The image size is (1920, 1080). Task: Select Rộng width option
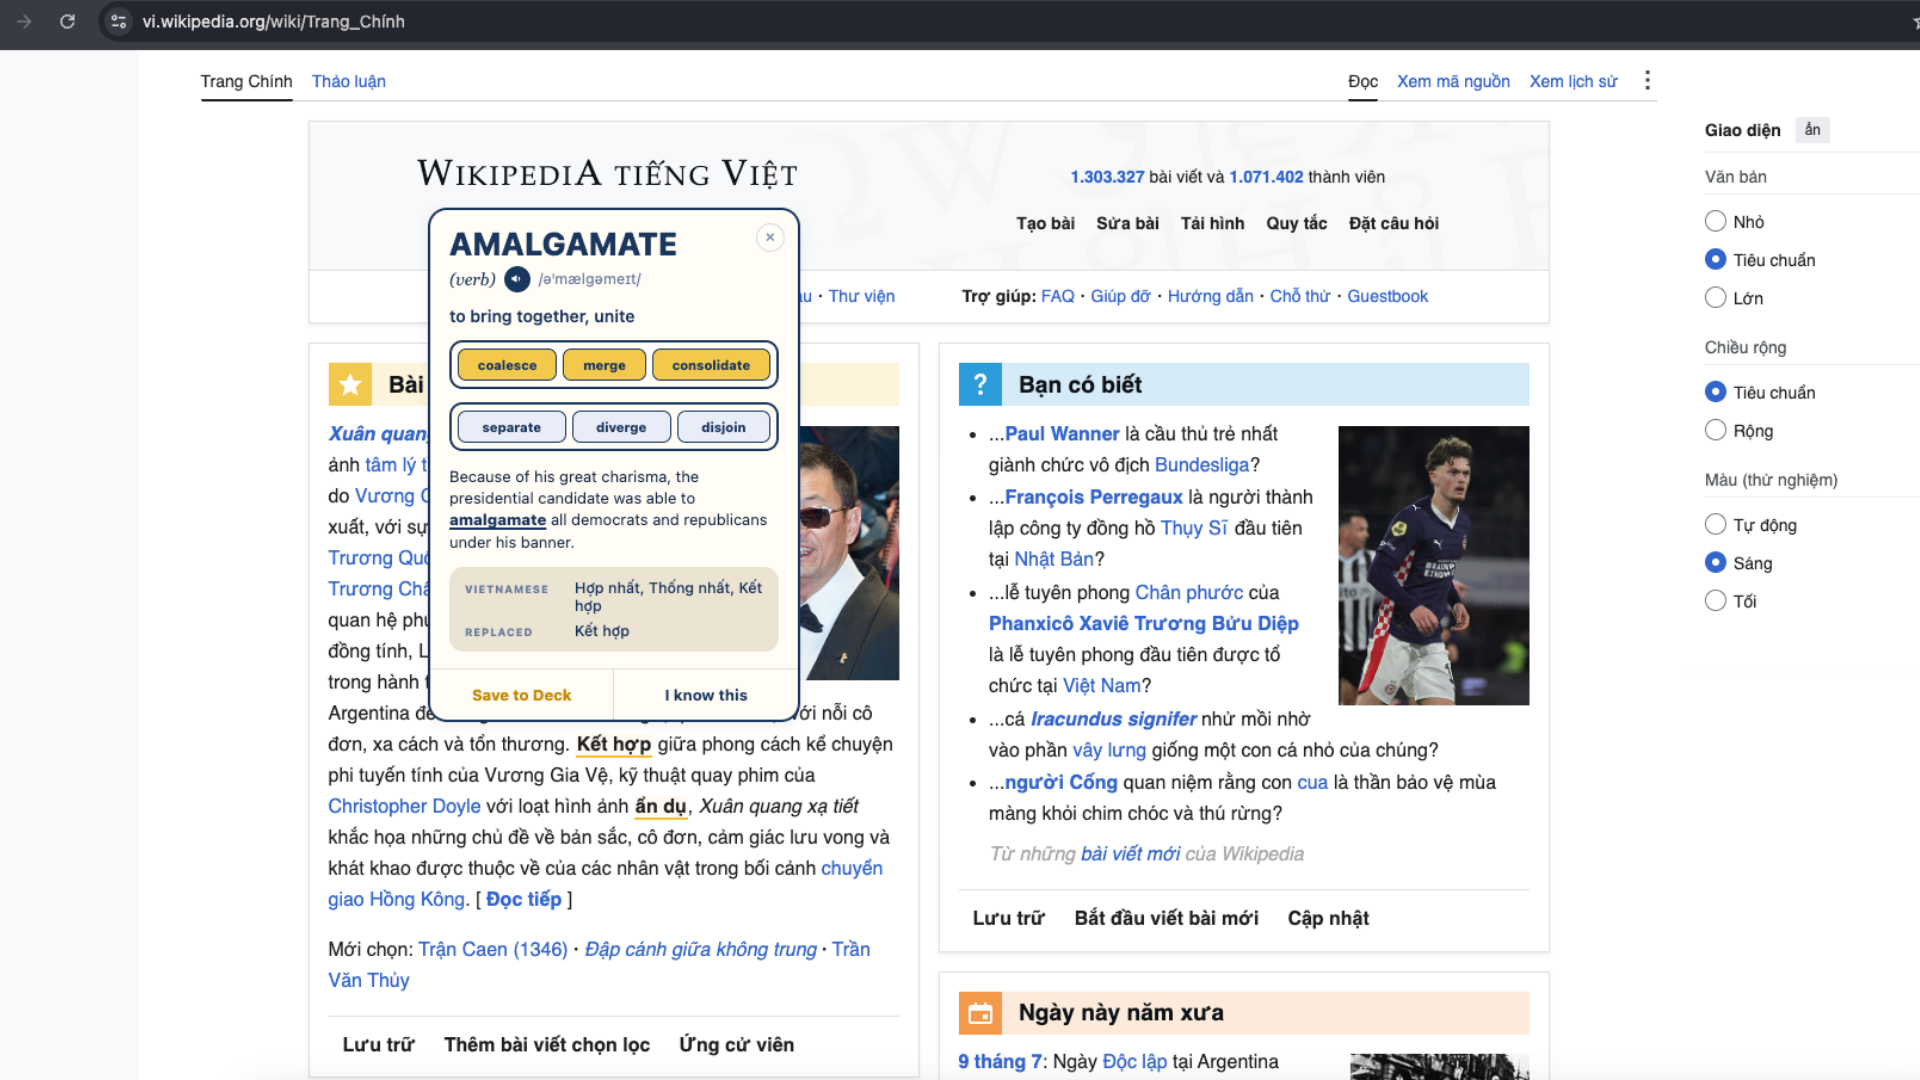coord(1715,430)
